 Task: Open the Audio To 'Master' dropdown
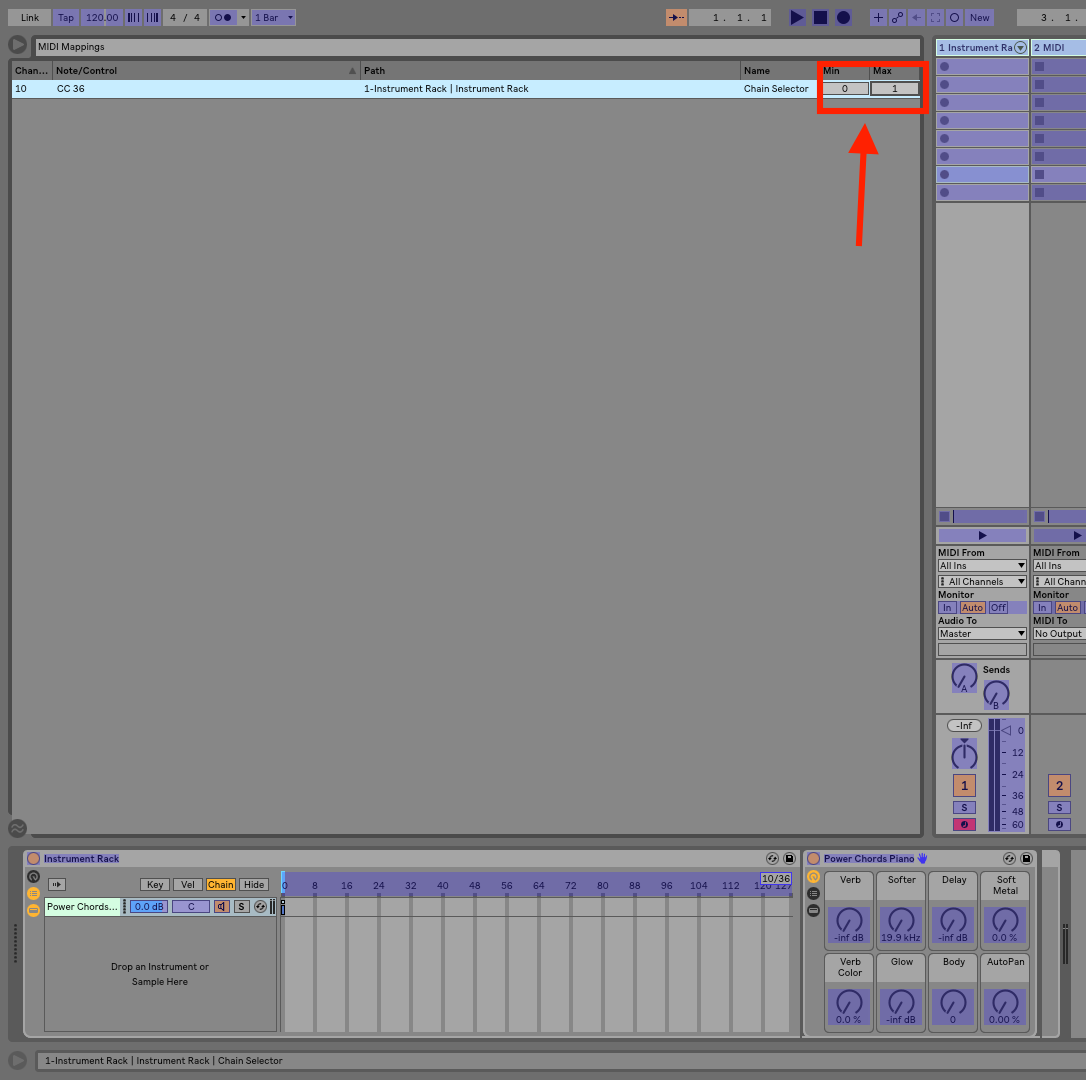tap(982, 633)
